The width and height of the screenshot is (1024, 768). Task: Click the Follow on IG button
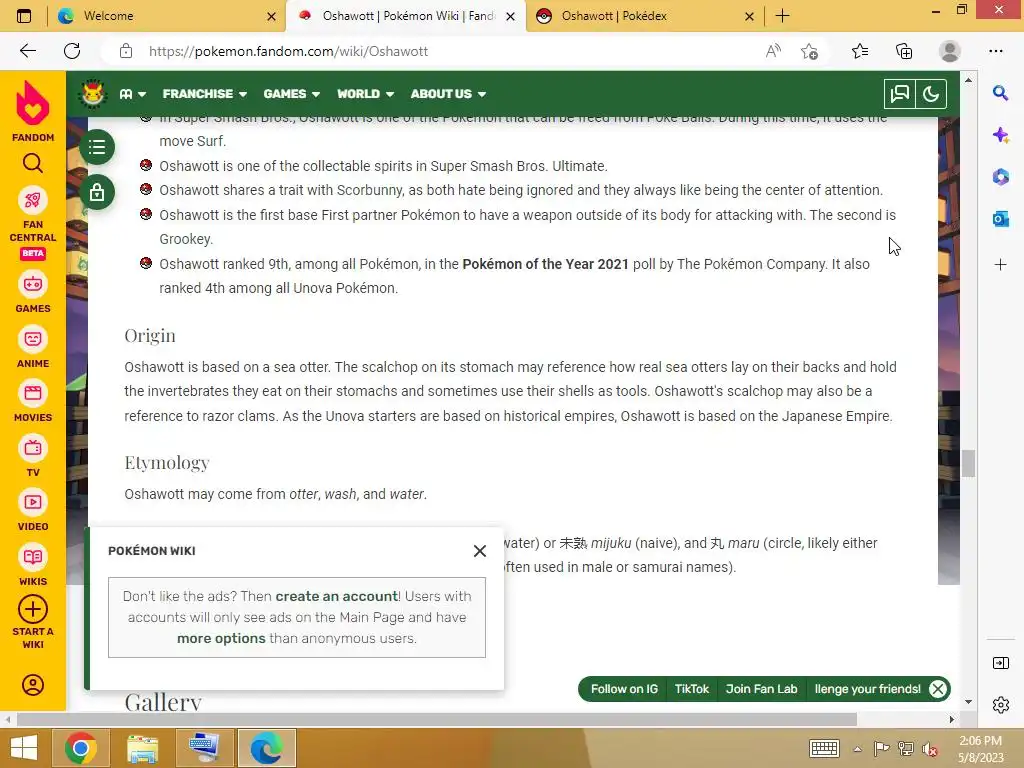pos(624,689)
